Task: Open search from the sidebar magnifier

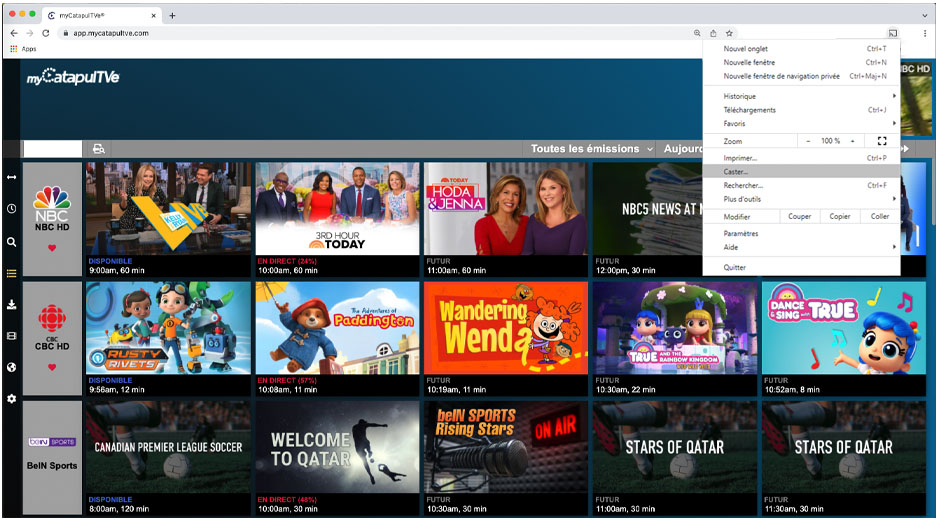Action: (x=11, y=242)
